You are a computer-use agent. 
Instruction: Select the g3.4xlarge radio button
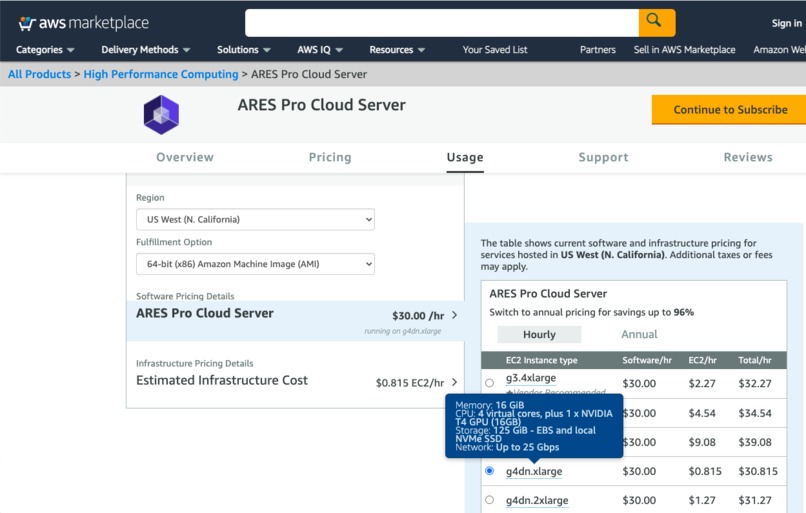pos(489,383)
